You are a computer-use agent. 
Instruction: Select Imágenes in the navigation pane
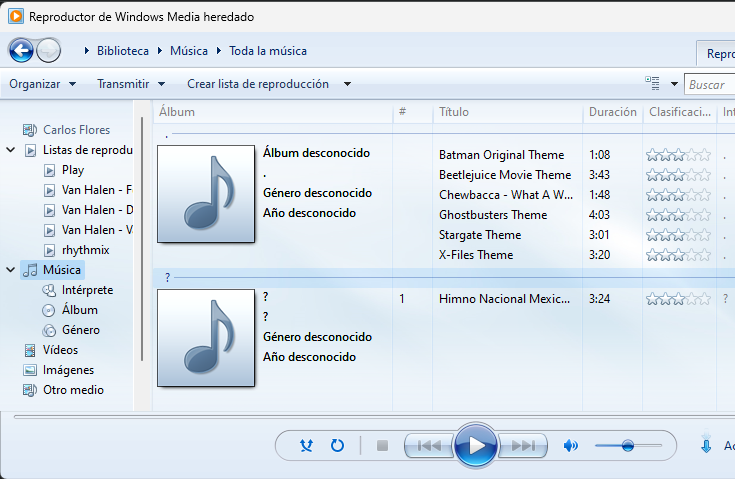click(68, 370)
